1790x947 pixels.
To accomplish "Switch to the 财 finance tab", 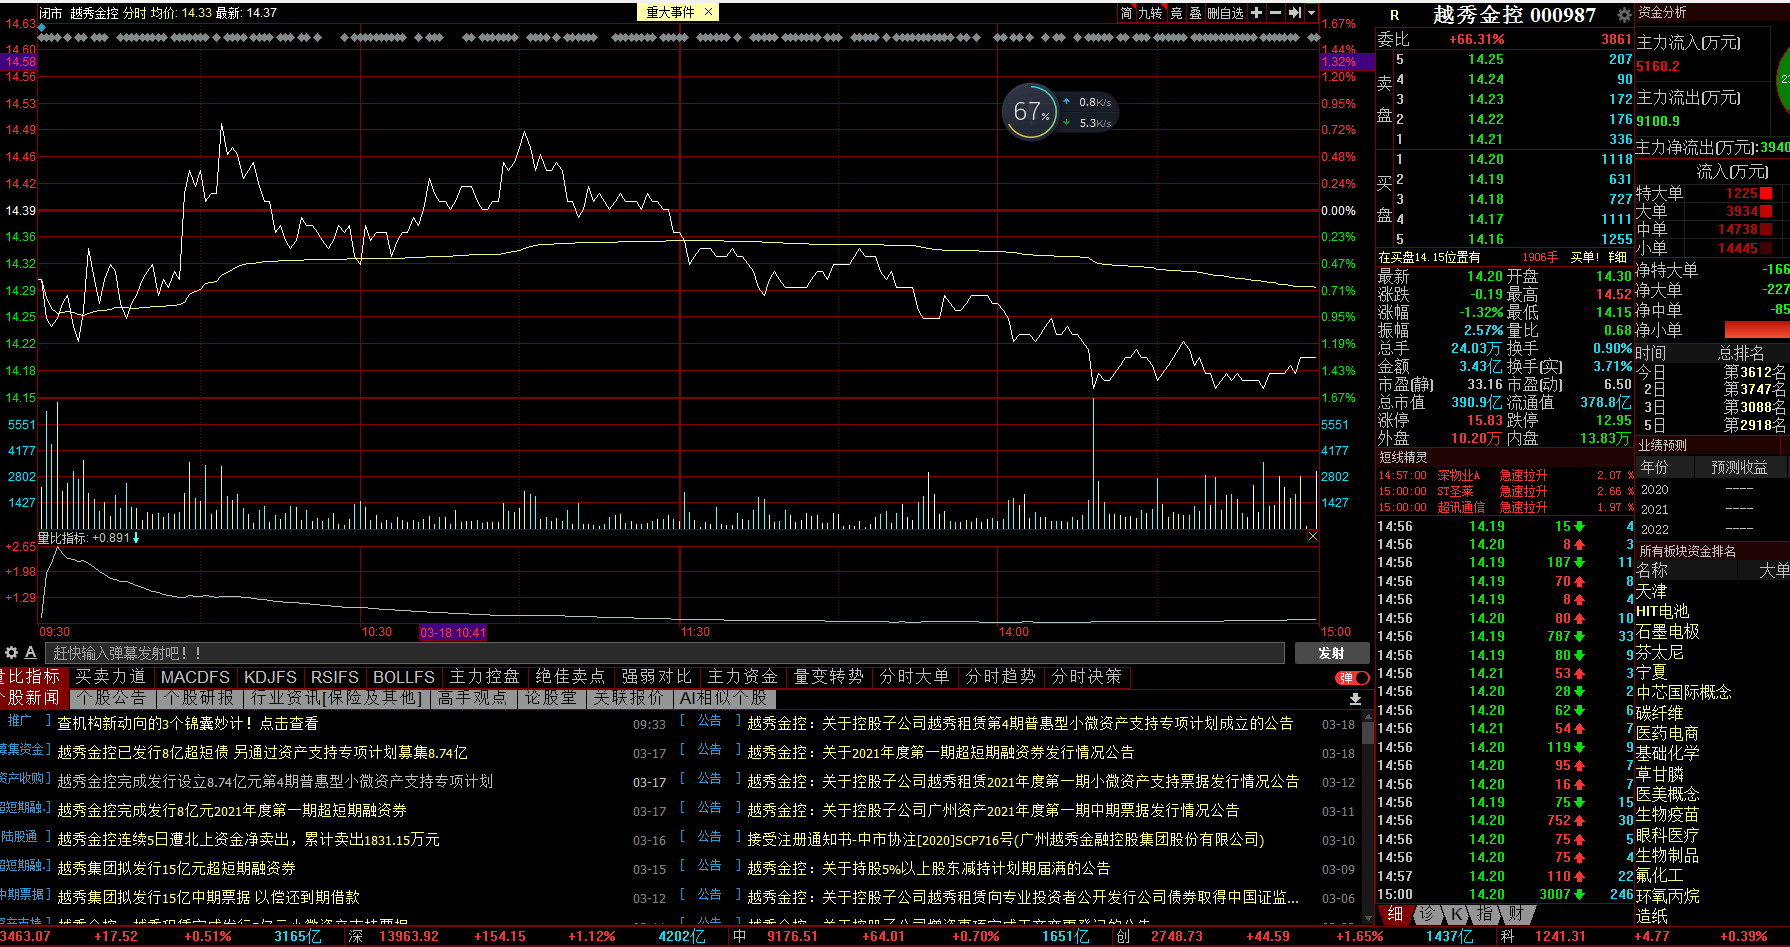I will click(x=1516, y=914).
